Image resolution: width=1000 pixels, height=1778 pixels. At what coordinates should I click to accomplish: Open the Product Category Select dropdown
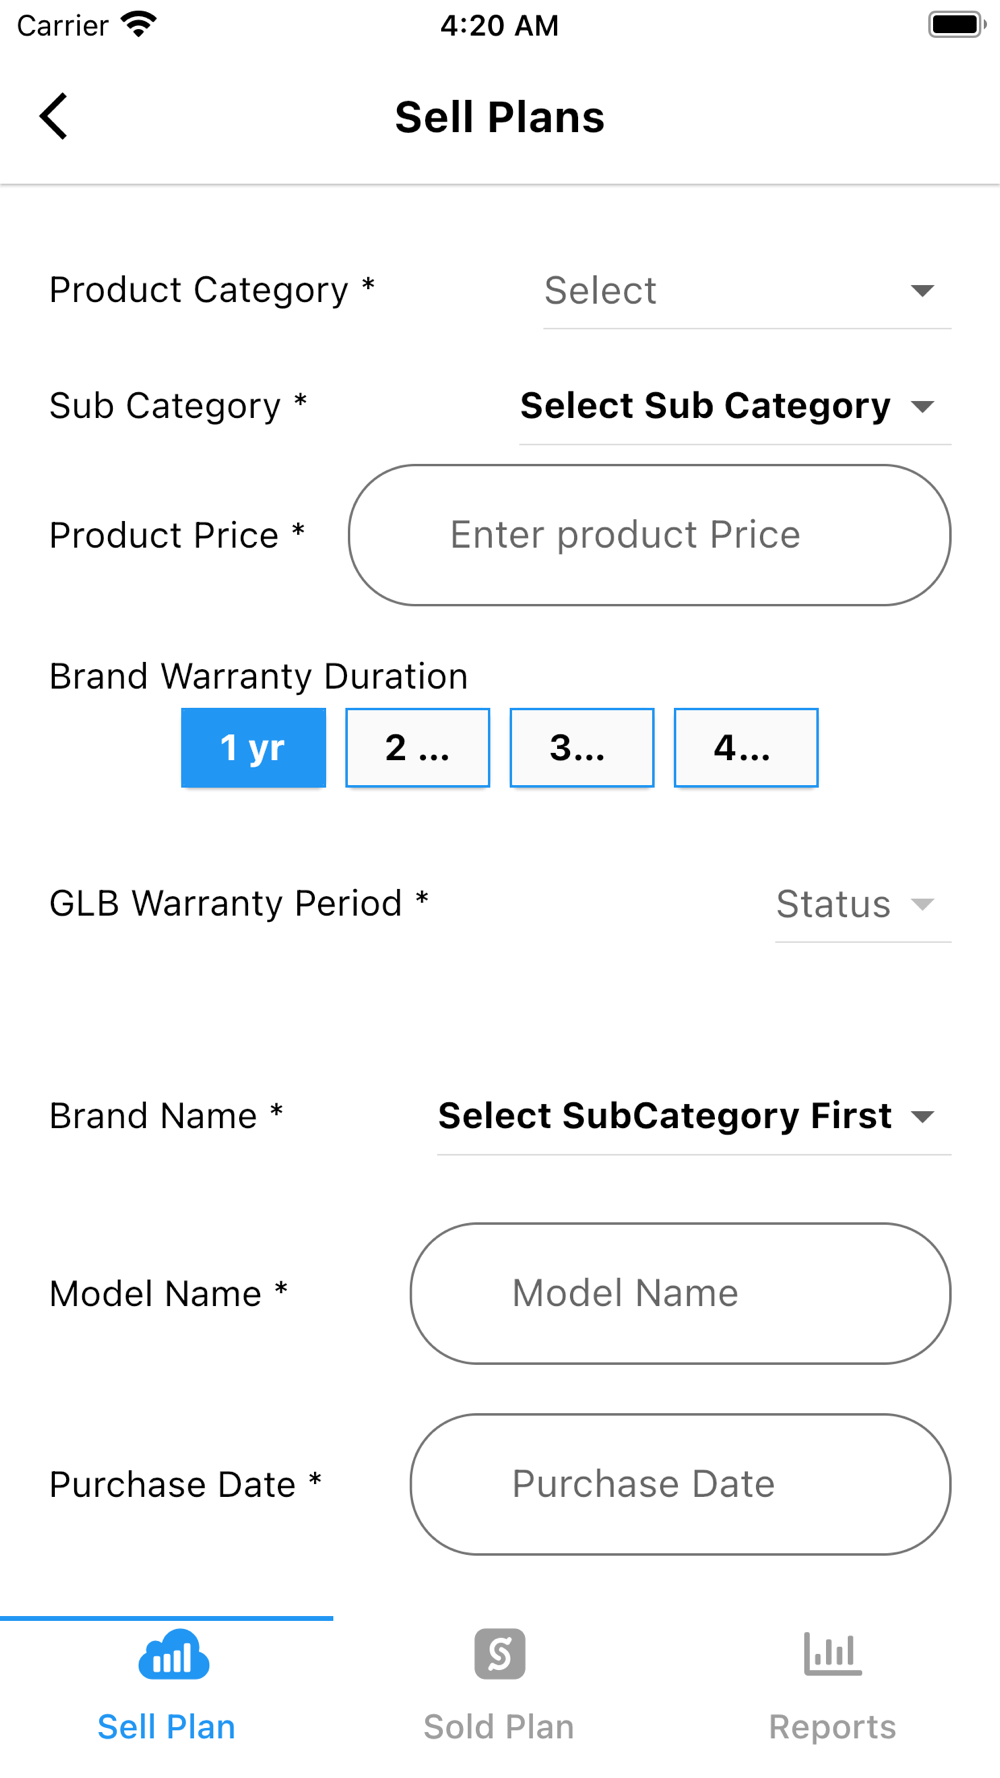point(747,291)
